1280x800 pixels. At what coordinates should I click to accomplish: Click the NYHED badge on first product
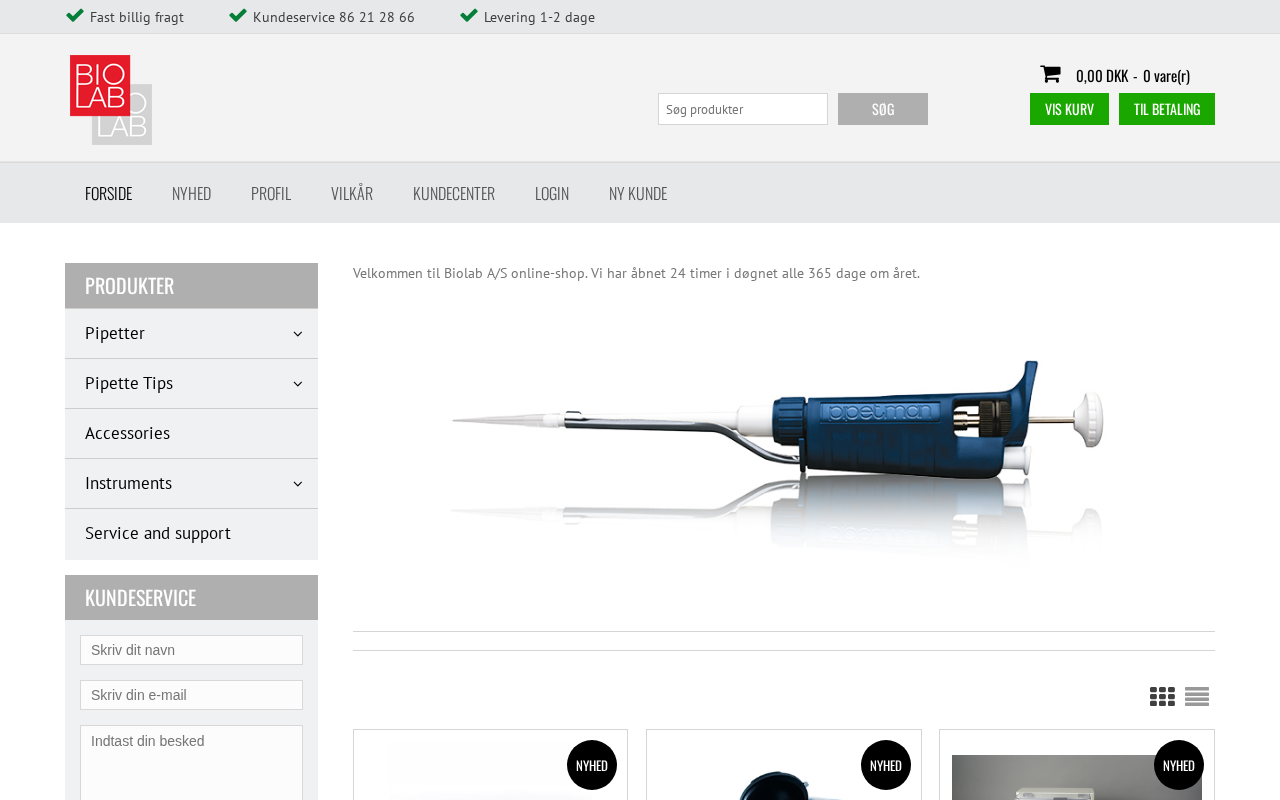pyautogui.click(x=592, y=765)
